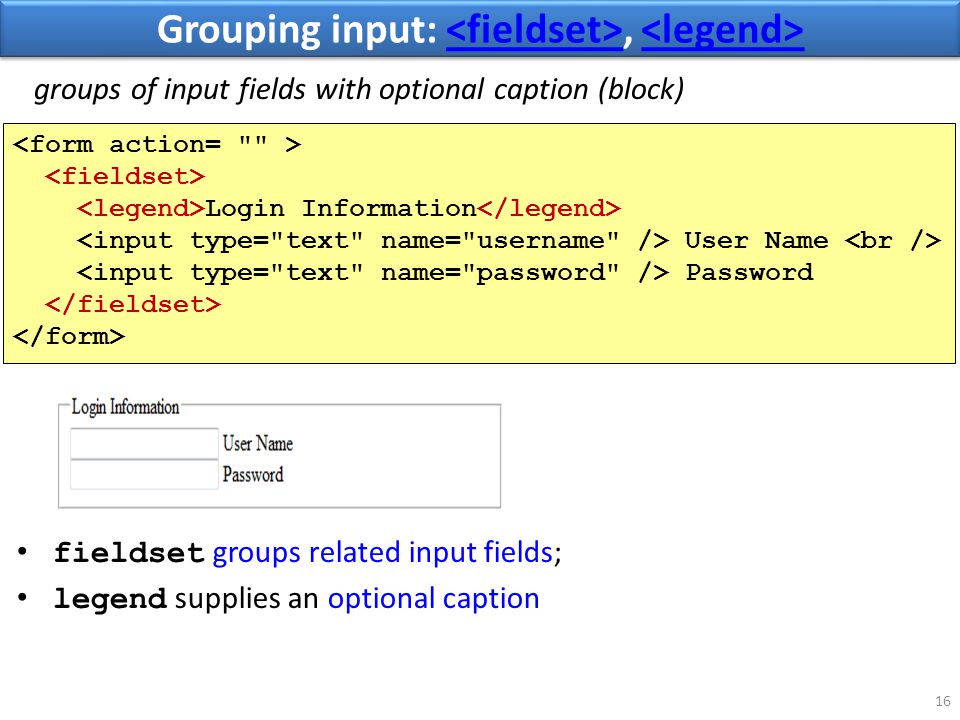Click the name="password" input code line
Image resolution: width=960 pixels, height=720 pixels.
click(445, 272)
